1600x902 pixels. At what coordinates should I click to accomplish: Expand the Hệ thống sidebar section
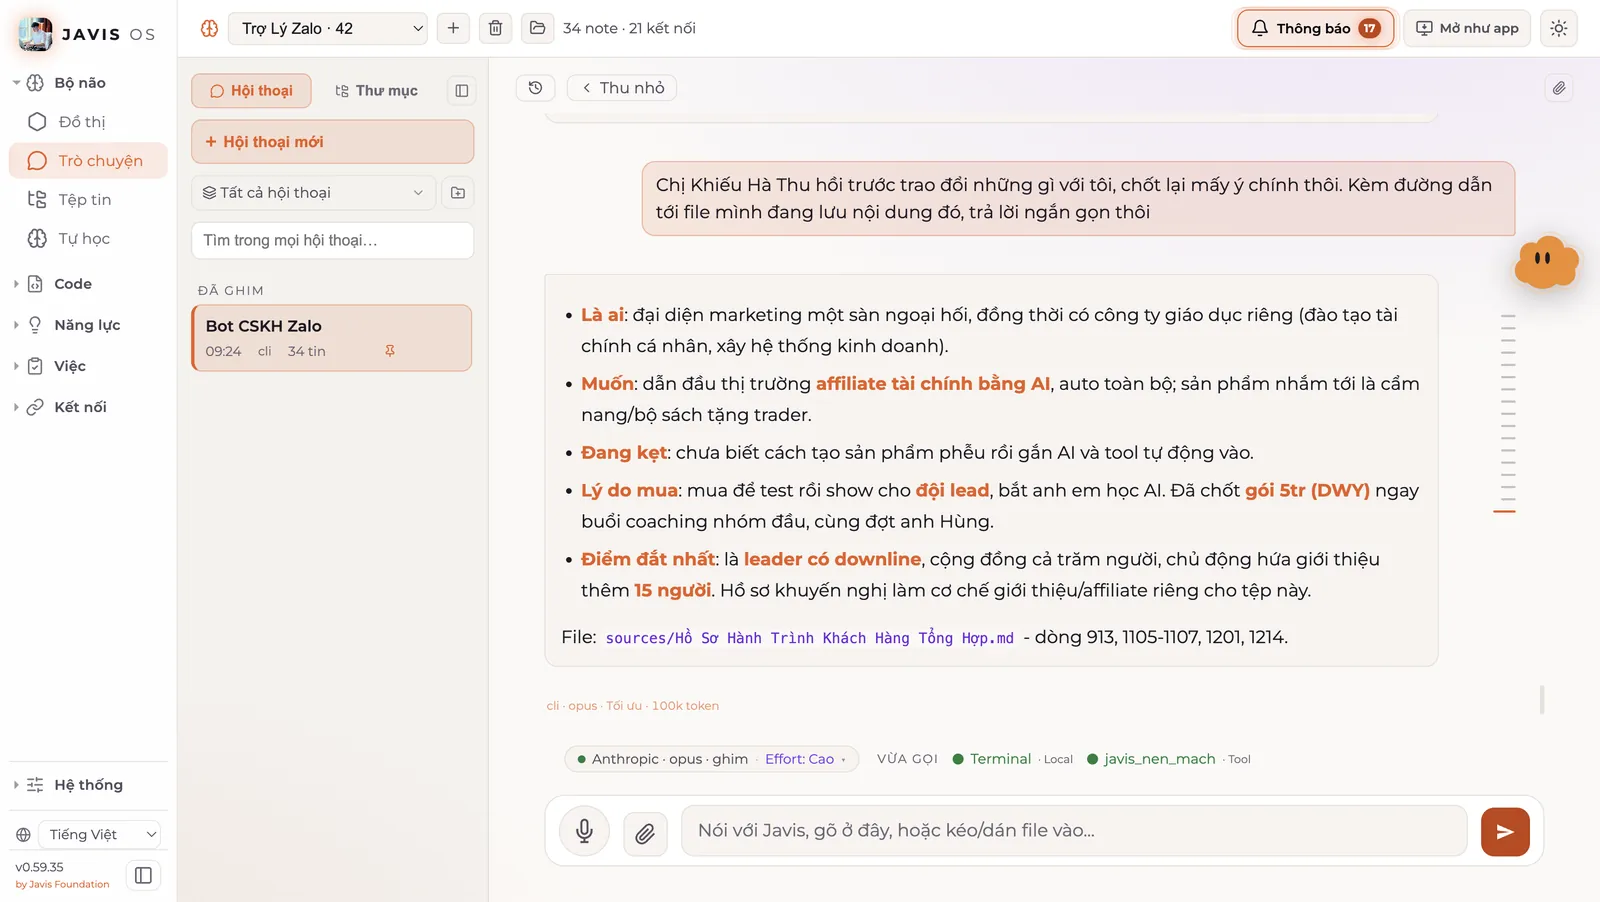tap(88, 785)
